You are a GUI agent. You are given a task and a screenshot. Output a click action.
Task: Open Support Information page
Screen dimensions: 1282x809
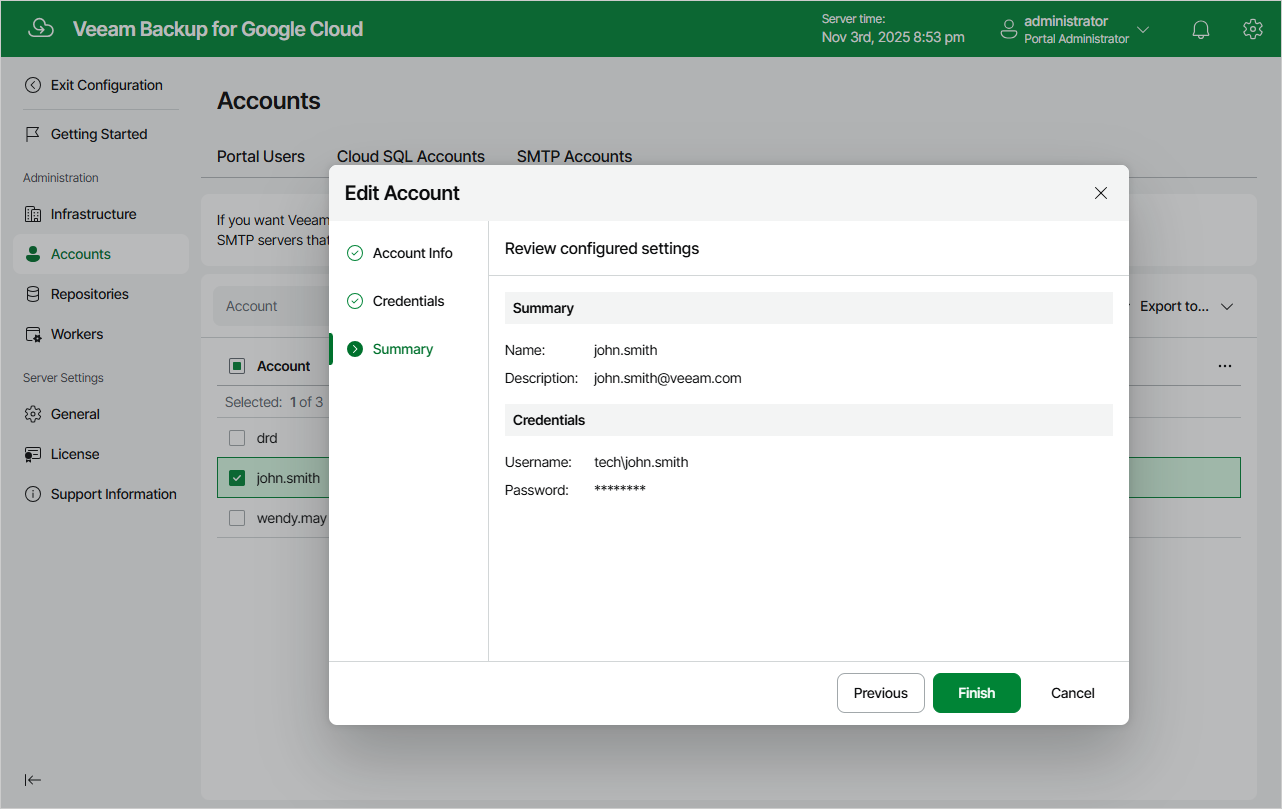click(x=114, y=494)
